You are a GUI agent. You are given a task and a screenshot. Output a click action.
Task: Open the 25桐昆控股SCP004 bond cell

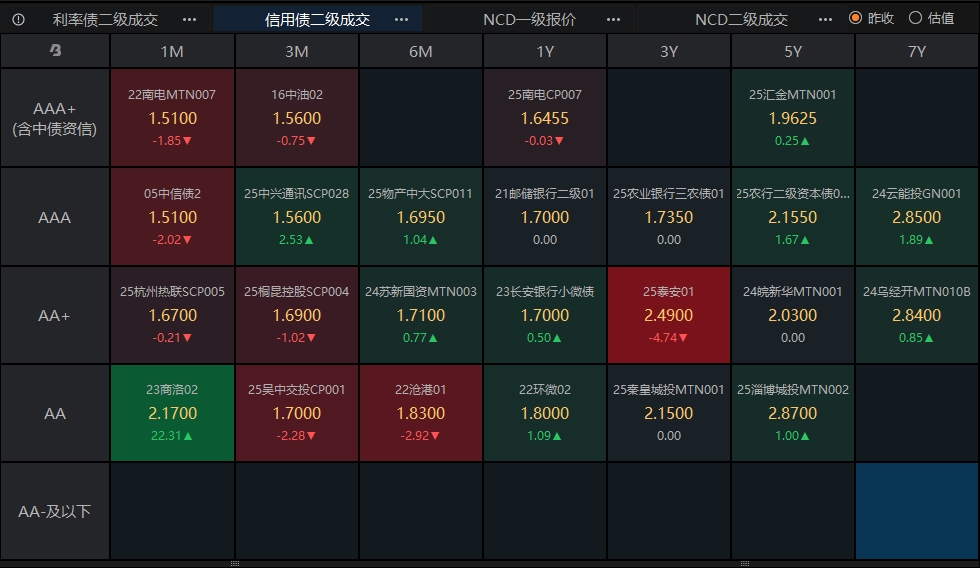pyautogui.click(x=297, y=315)
